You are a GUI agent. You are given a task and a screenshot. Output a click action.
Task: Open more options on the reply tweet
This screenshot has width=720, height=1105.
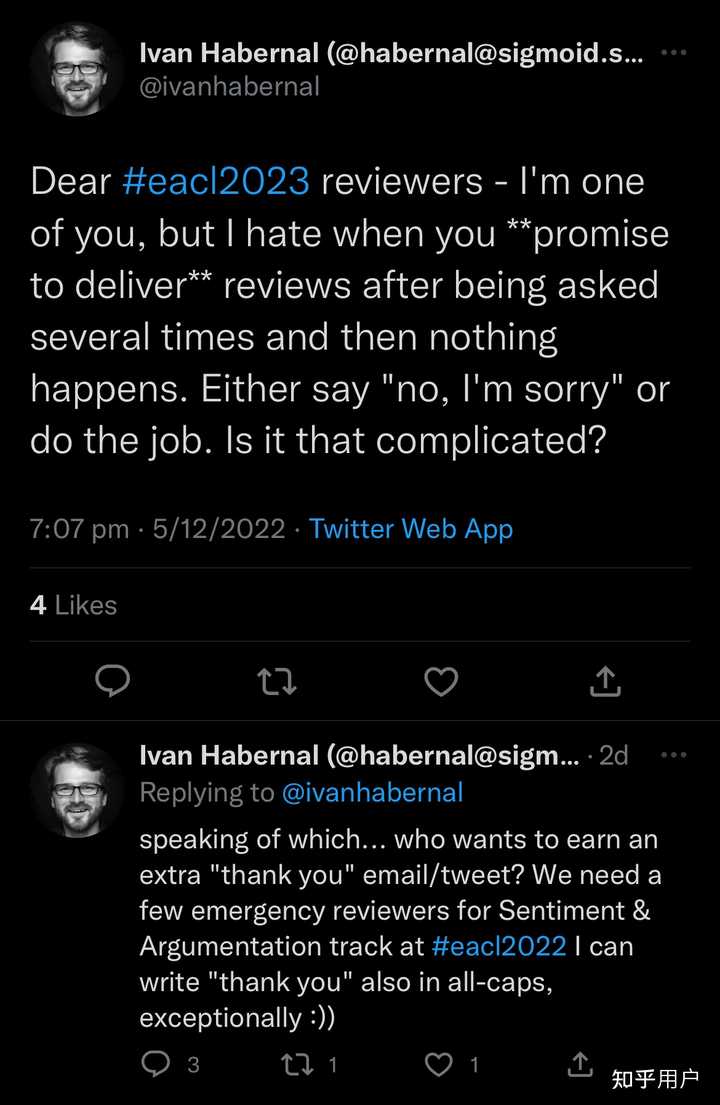pyautogui.click(x=674, y=756)
